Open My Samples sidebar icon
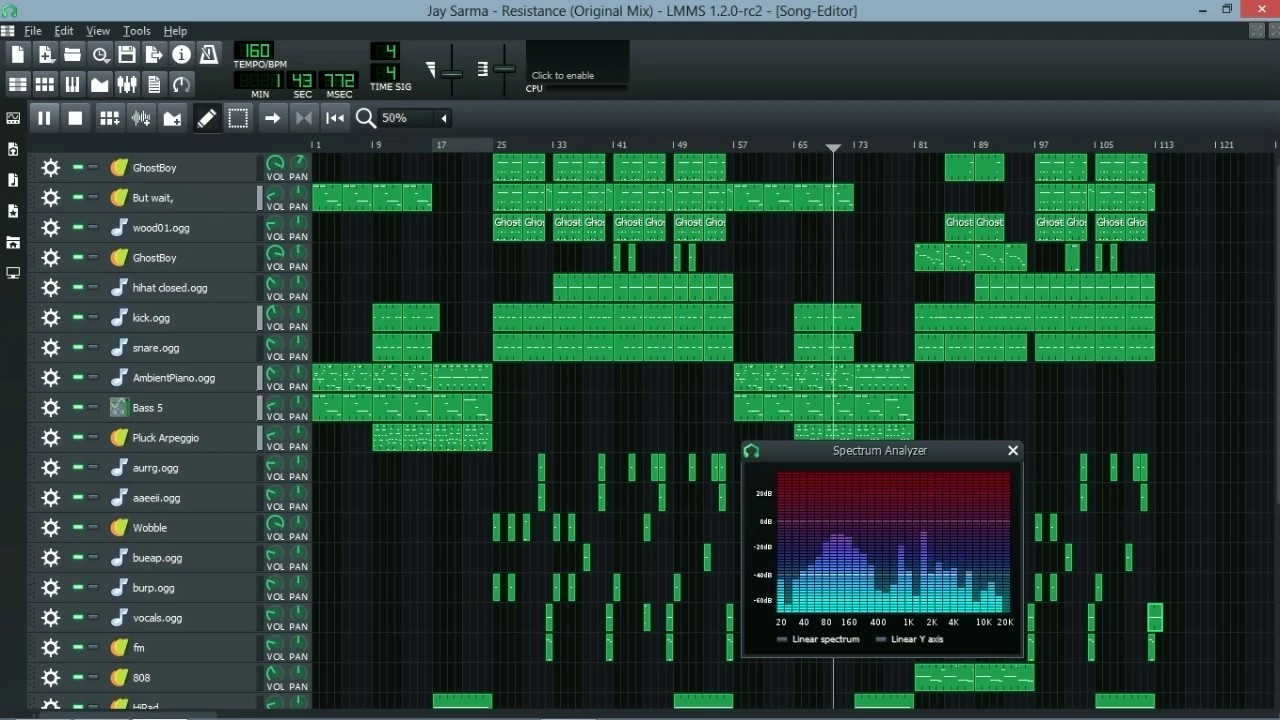The width and height of the screenshot is (1280, 720). [13, 180]
